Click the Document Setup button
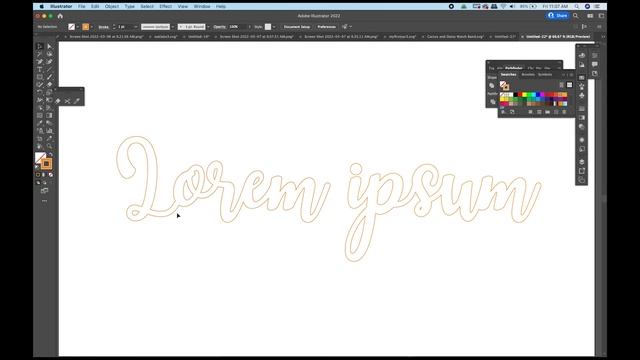Viewport: 640px width, 360px height. pyautogui.click(x=297, y=27)
